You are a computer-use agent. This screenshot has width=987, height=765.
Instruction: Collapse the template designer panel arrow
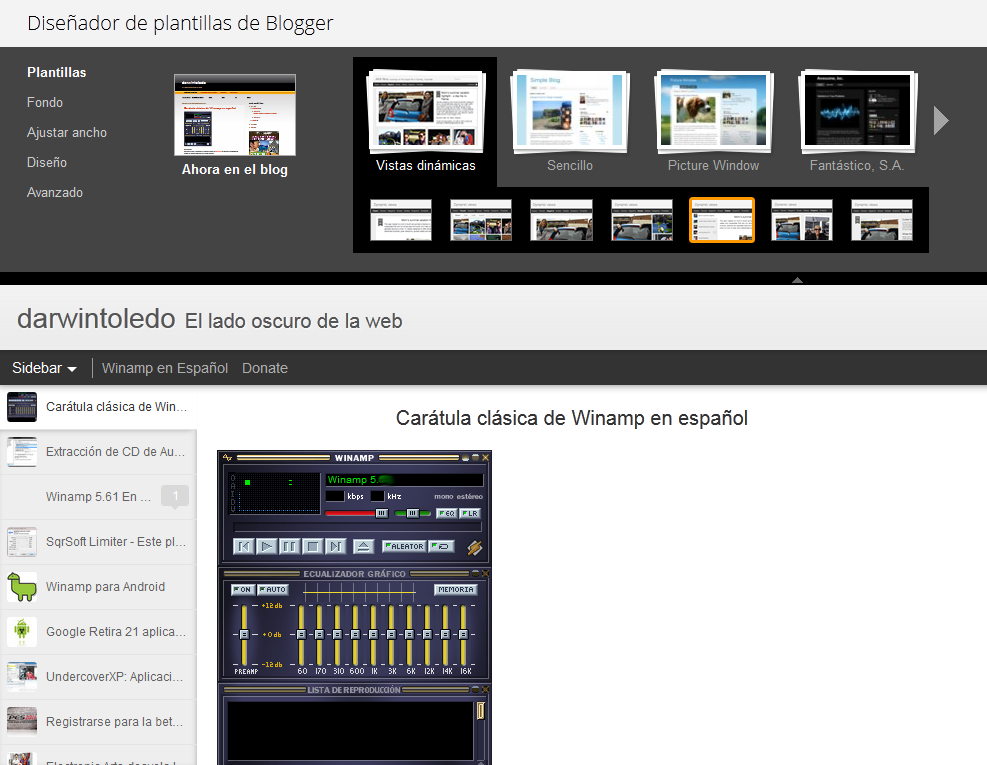pyautogui.click(x=797, y=280)
